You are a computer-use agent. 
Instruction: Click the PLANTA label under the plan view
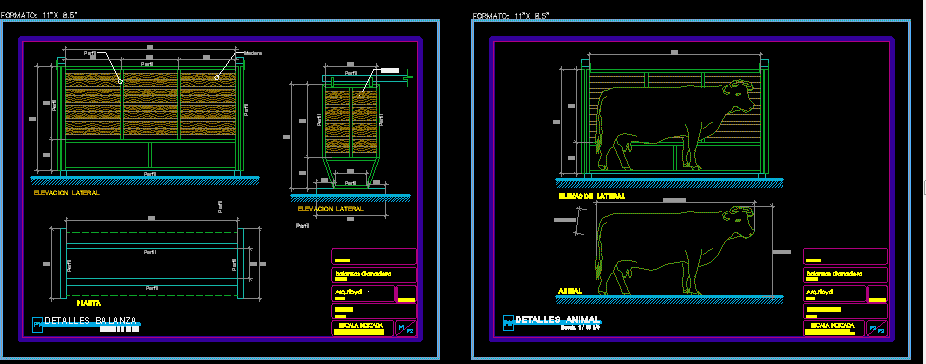(x=87, y=302)
